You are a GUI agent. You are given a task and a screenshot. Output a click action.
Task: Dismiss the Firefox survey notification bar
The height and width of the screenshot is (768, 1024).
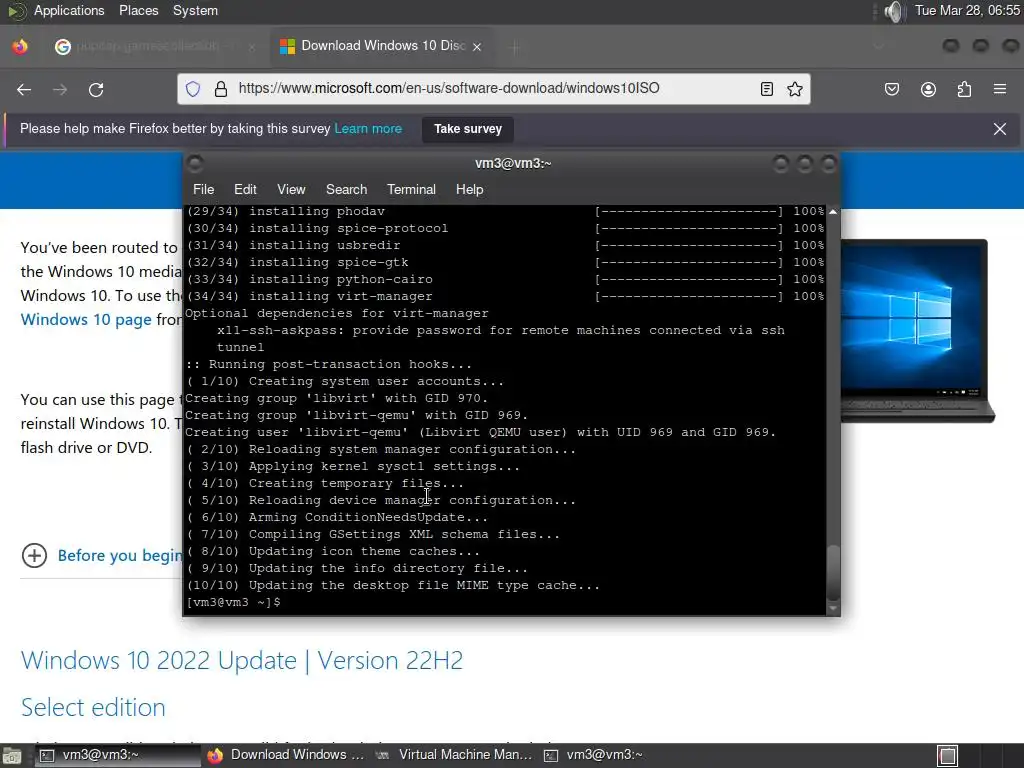pyautogui.click(x=1000, y=129)
